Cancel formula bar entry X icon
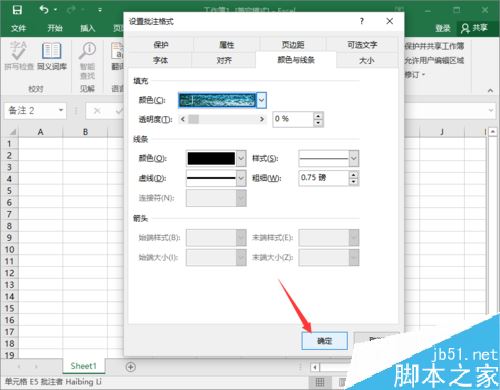 click(x=97, y=111)
